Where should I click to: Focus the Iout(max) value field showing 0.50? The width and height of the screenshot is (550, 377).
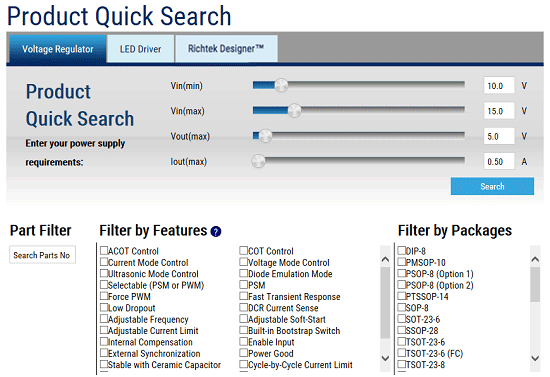pos(499,161)
